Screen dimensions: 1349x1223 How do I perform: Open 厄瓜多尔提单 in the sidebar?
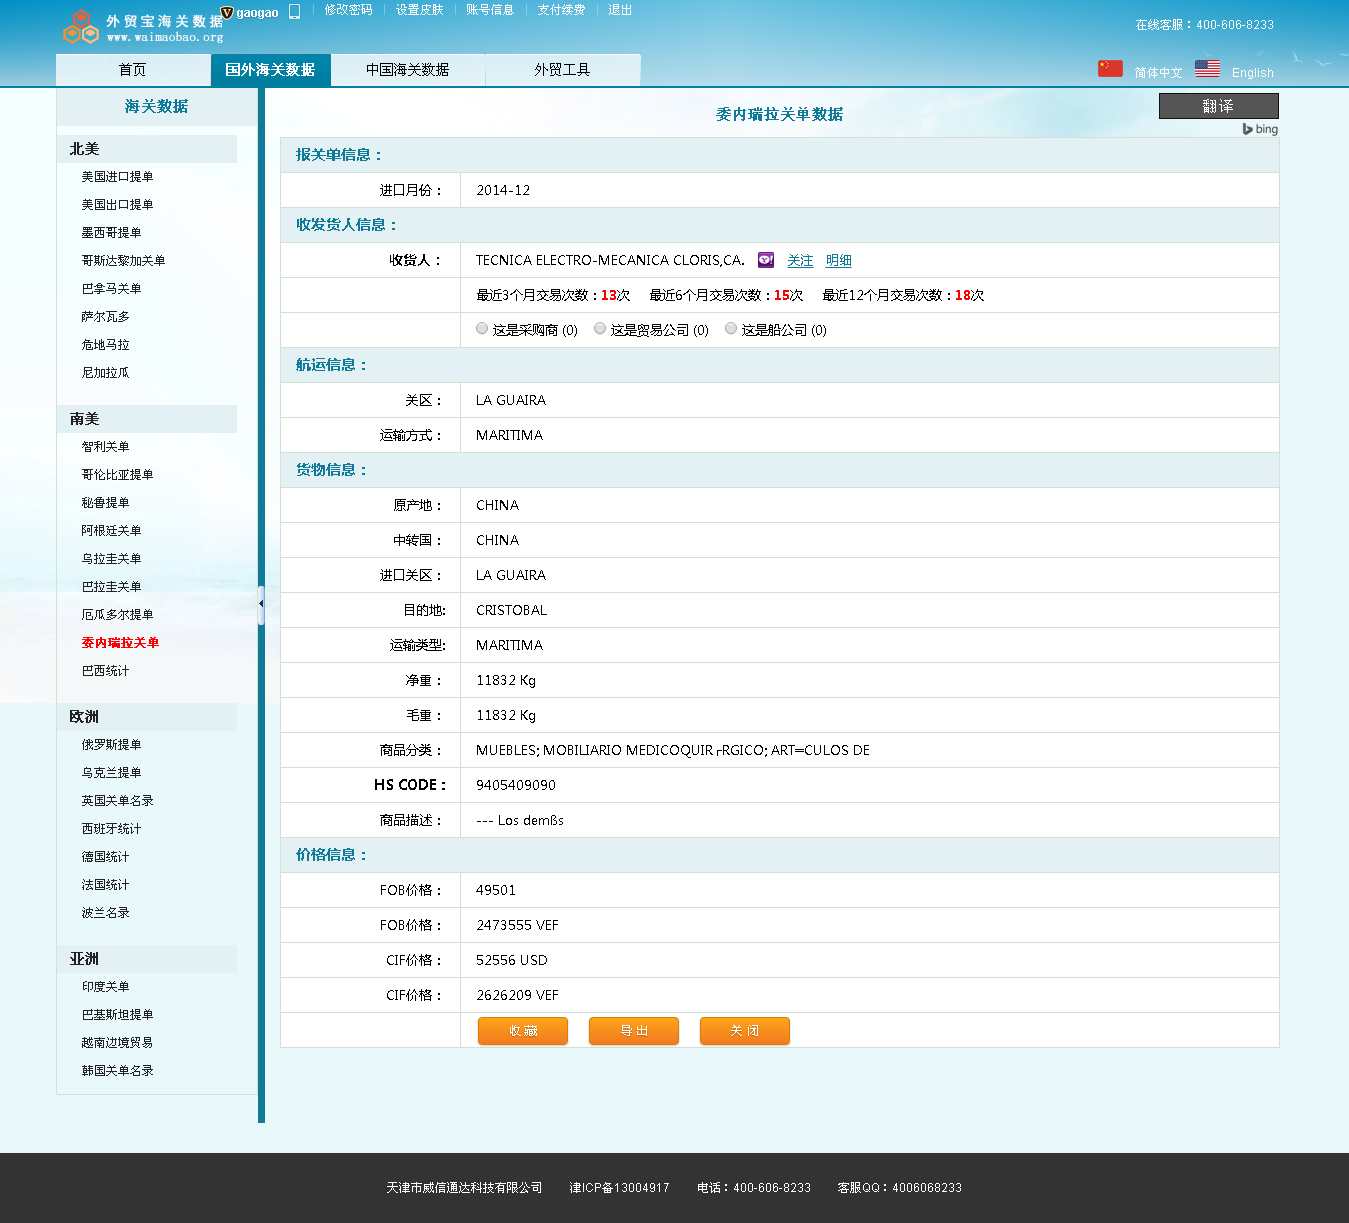pyautogui.click(x=117, y=615)
